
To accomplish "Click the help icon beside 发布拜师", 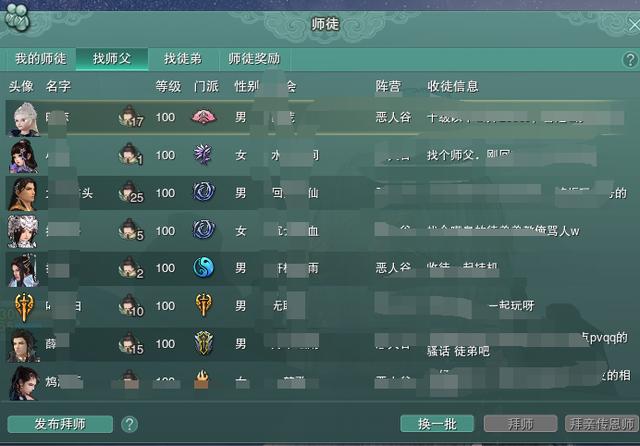I will [x=129, y=424].
